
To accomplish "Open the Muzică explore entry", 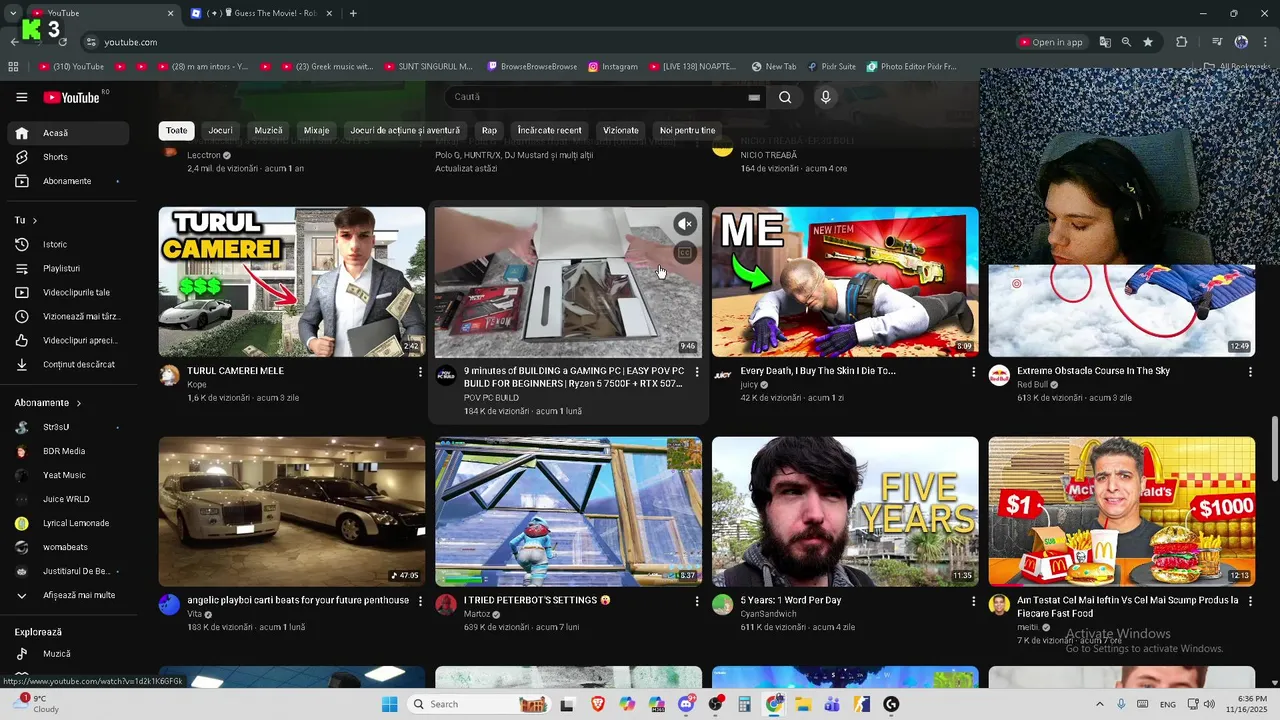I will click(x=68, y=654).
